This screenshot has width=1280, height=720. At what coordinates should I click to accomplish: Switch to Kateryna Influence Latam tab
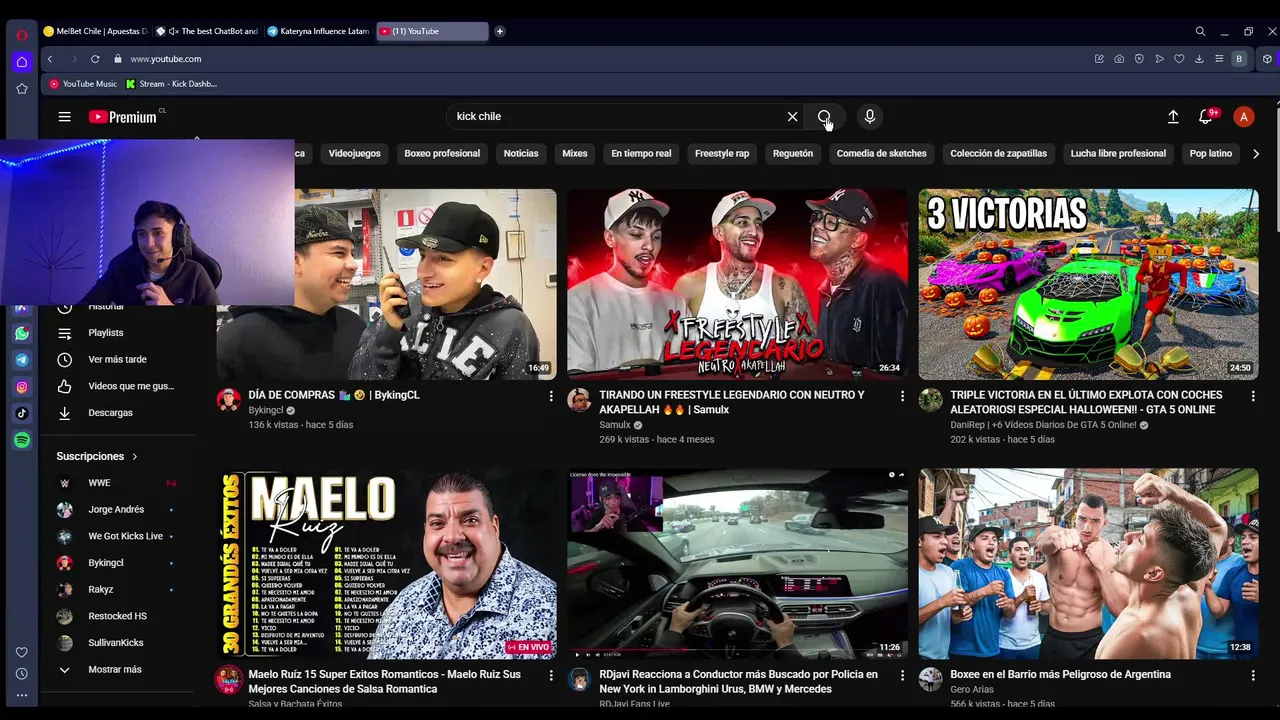(x=320, y=31)
